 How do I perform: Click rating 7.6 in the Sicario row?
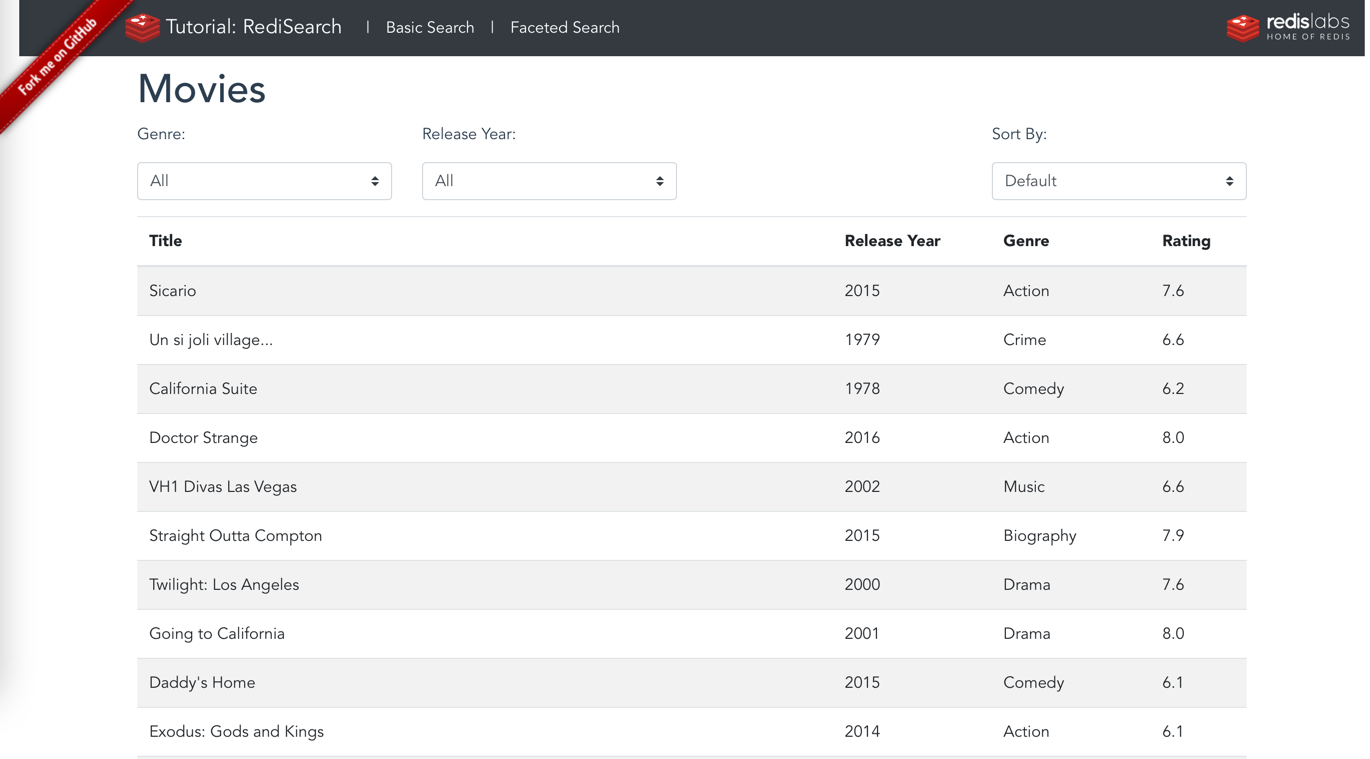point(1173,291)
